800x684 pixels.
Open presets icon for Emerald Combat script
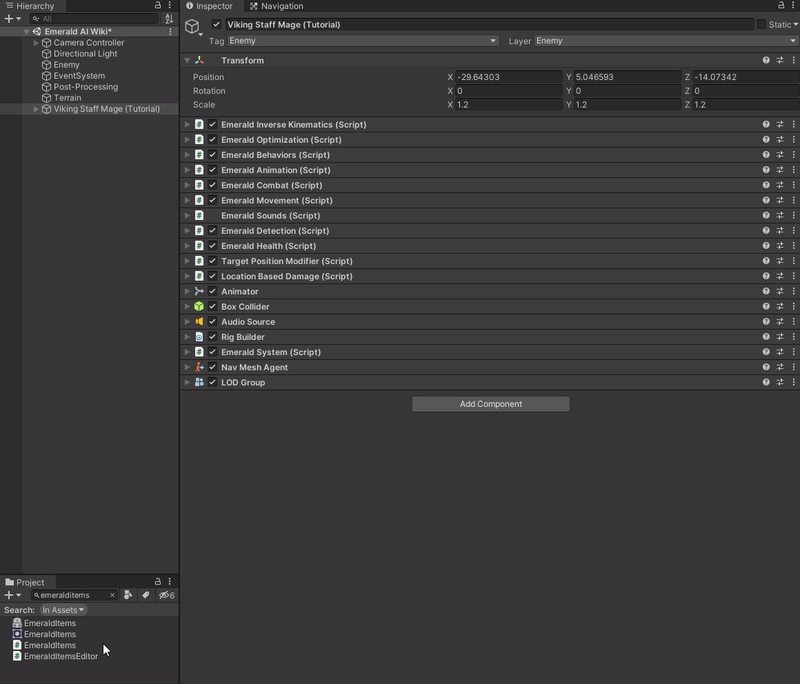[x=780, y=185]
